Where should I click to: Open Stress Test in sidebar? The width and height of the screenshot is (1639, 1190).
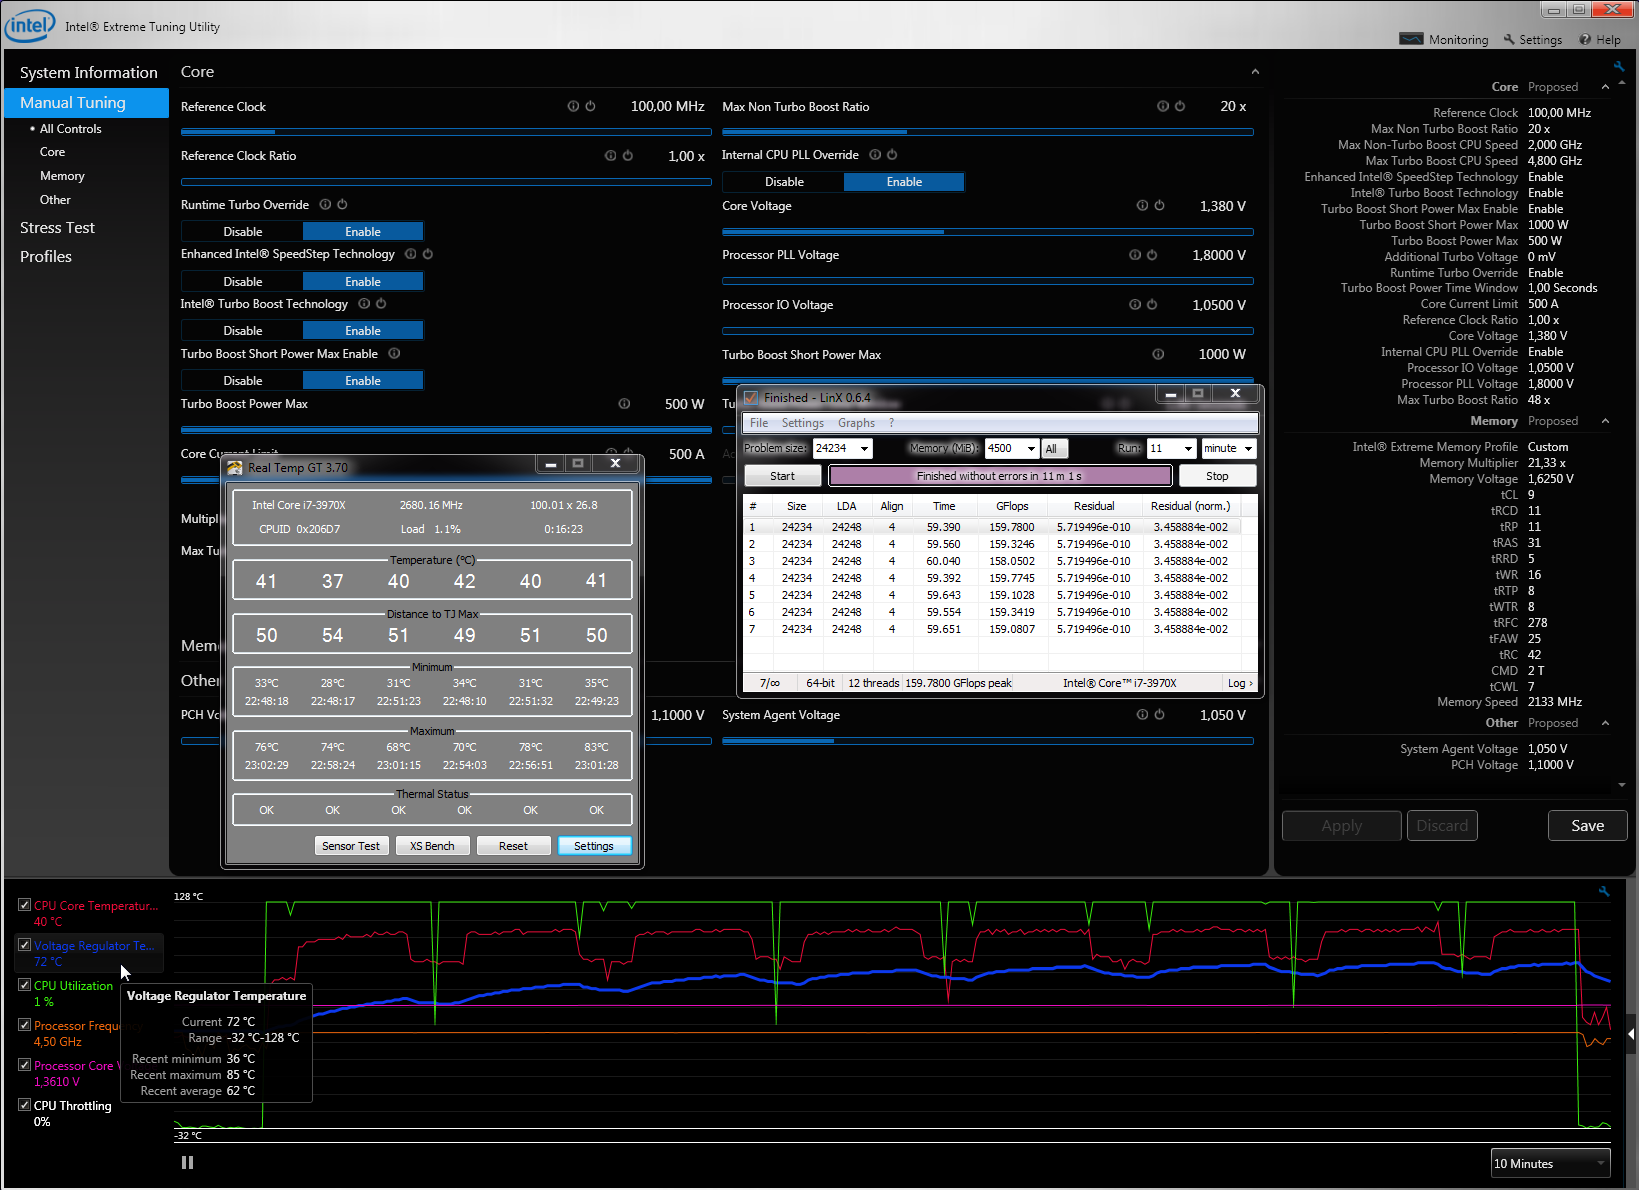[57, 228]
